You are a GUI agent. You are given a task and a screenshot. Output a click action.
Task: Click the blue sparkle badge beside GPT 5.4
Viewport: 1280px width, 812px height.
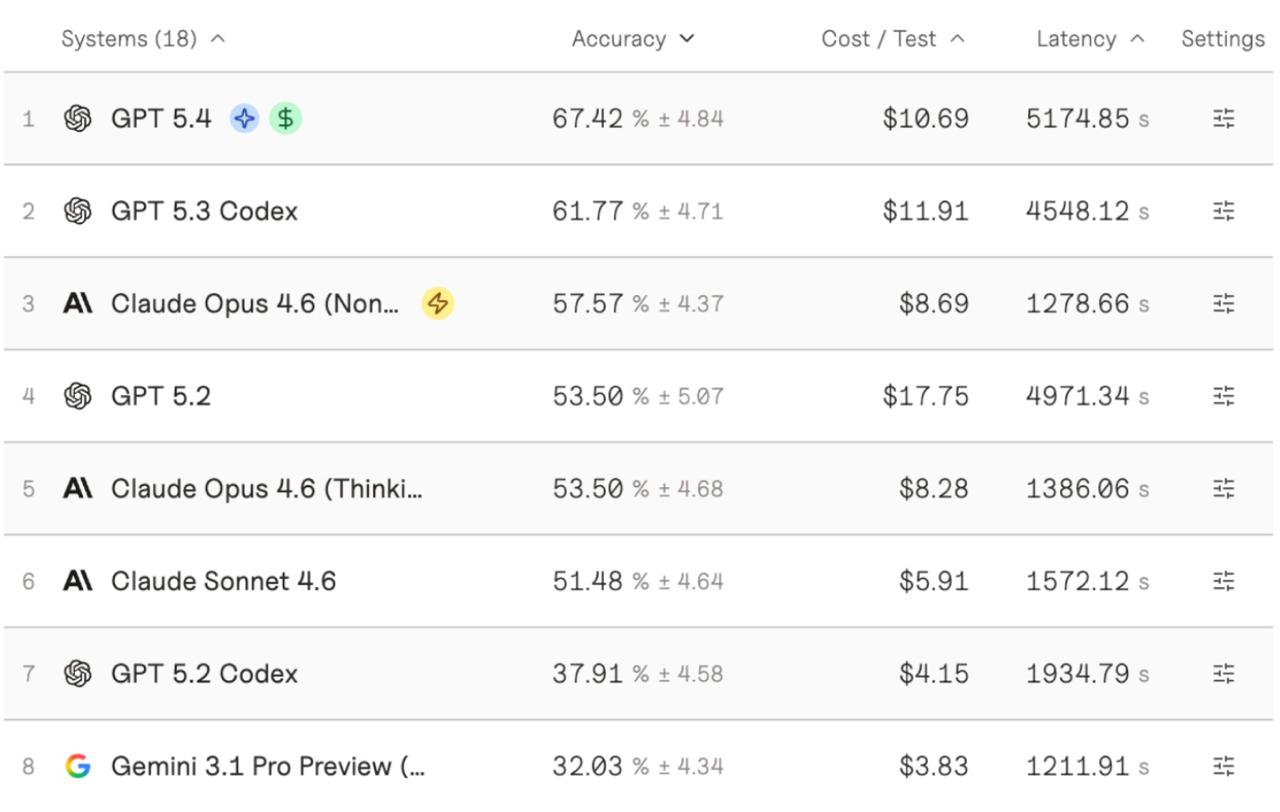tap(244, 119)
